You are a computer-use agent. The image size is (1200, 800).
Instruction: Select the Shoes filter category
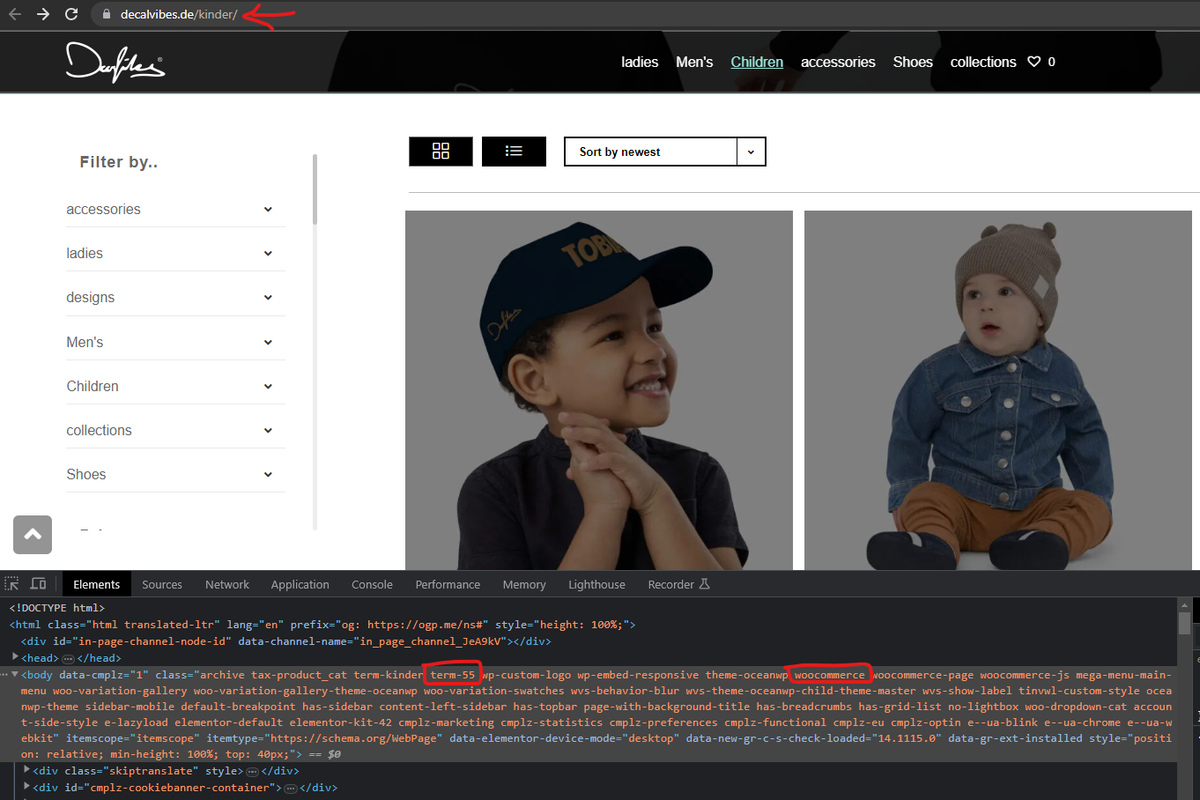tap(86, 474)
